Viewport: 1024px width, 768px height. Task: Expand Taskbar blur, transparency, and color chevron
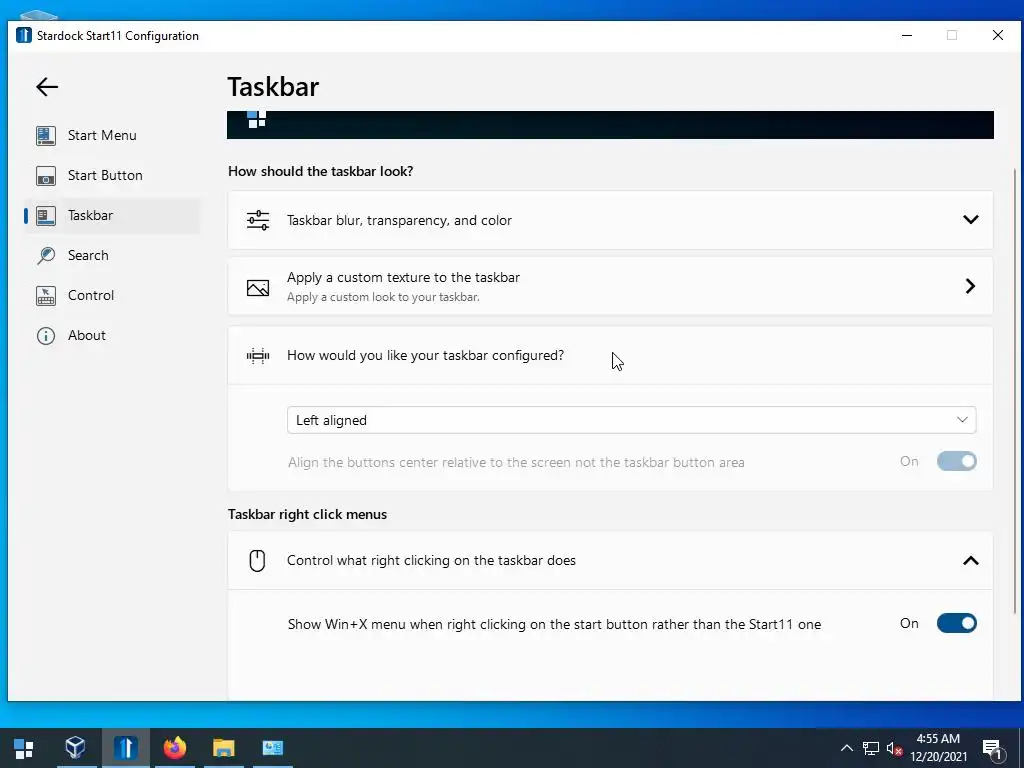click(970, 220)
